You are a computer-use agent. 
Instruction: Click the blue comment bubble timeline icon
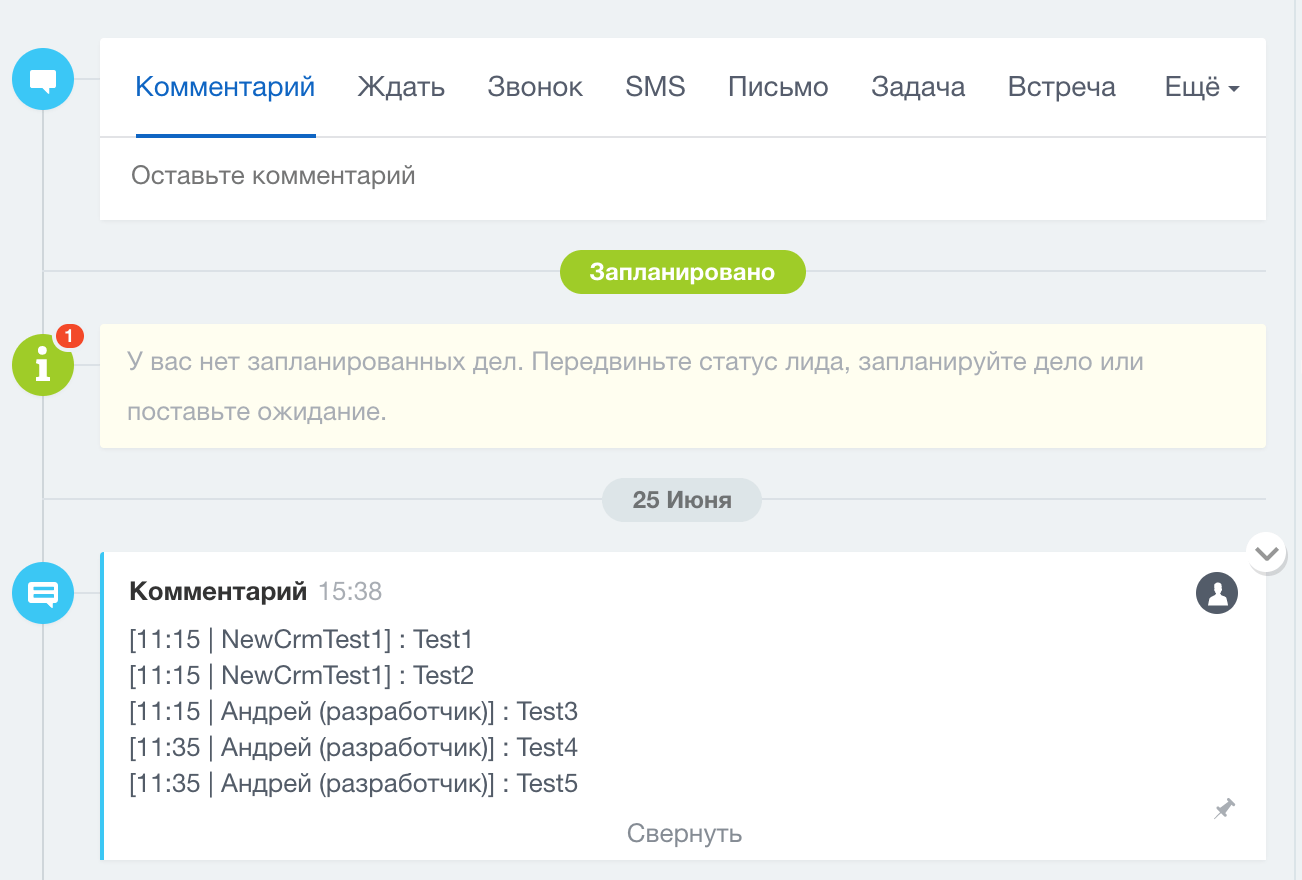[x=43, y=78]
